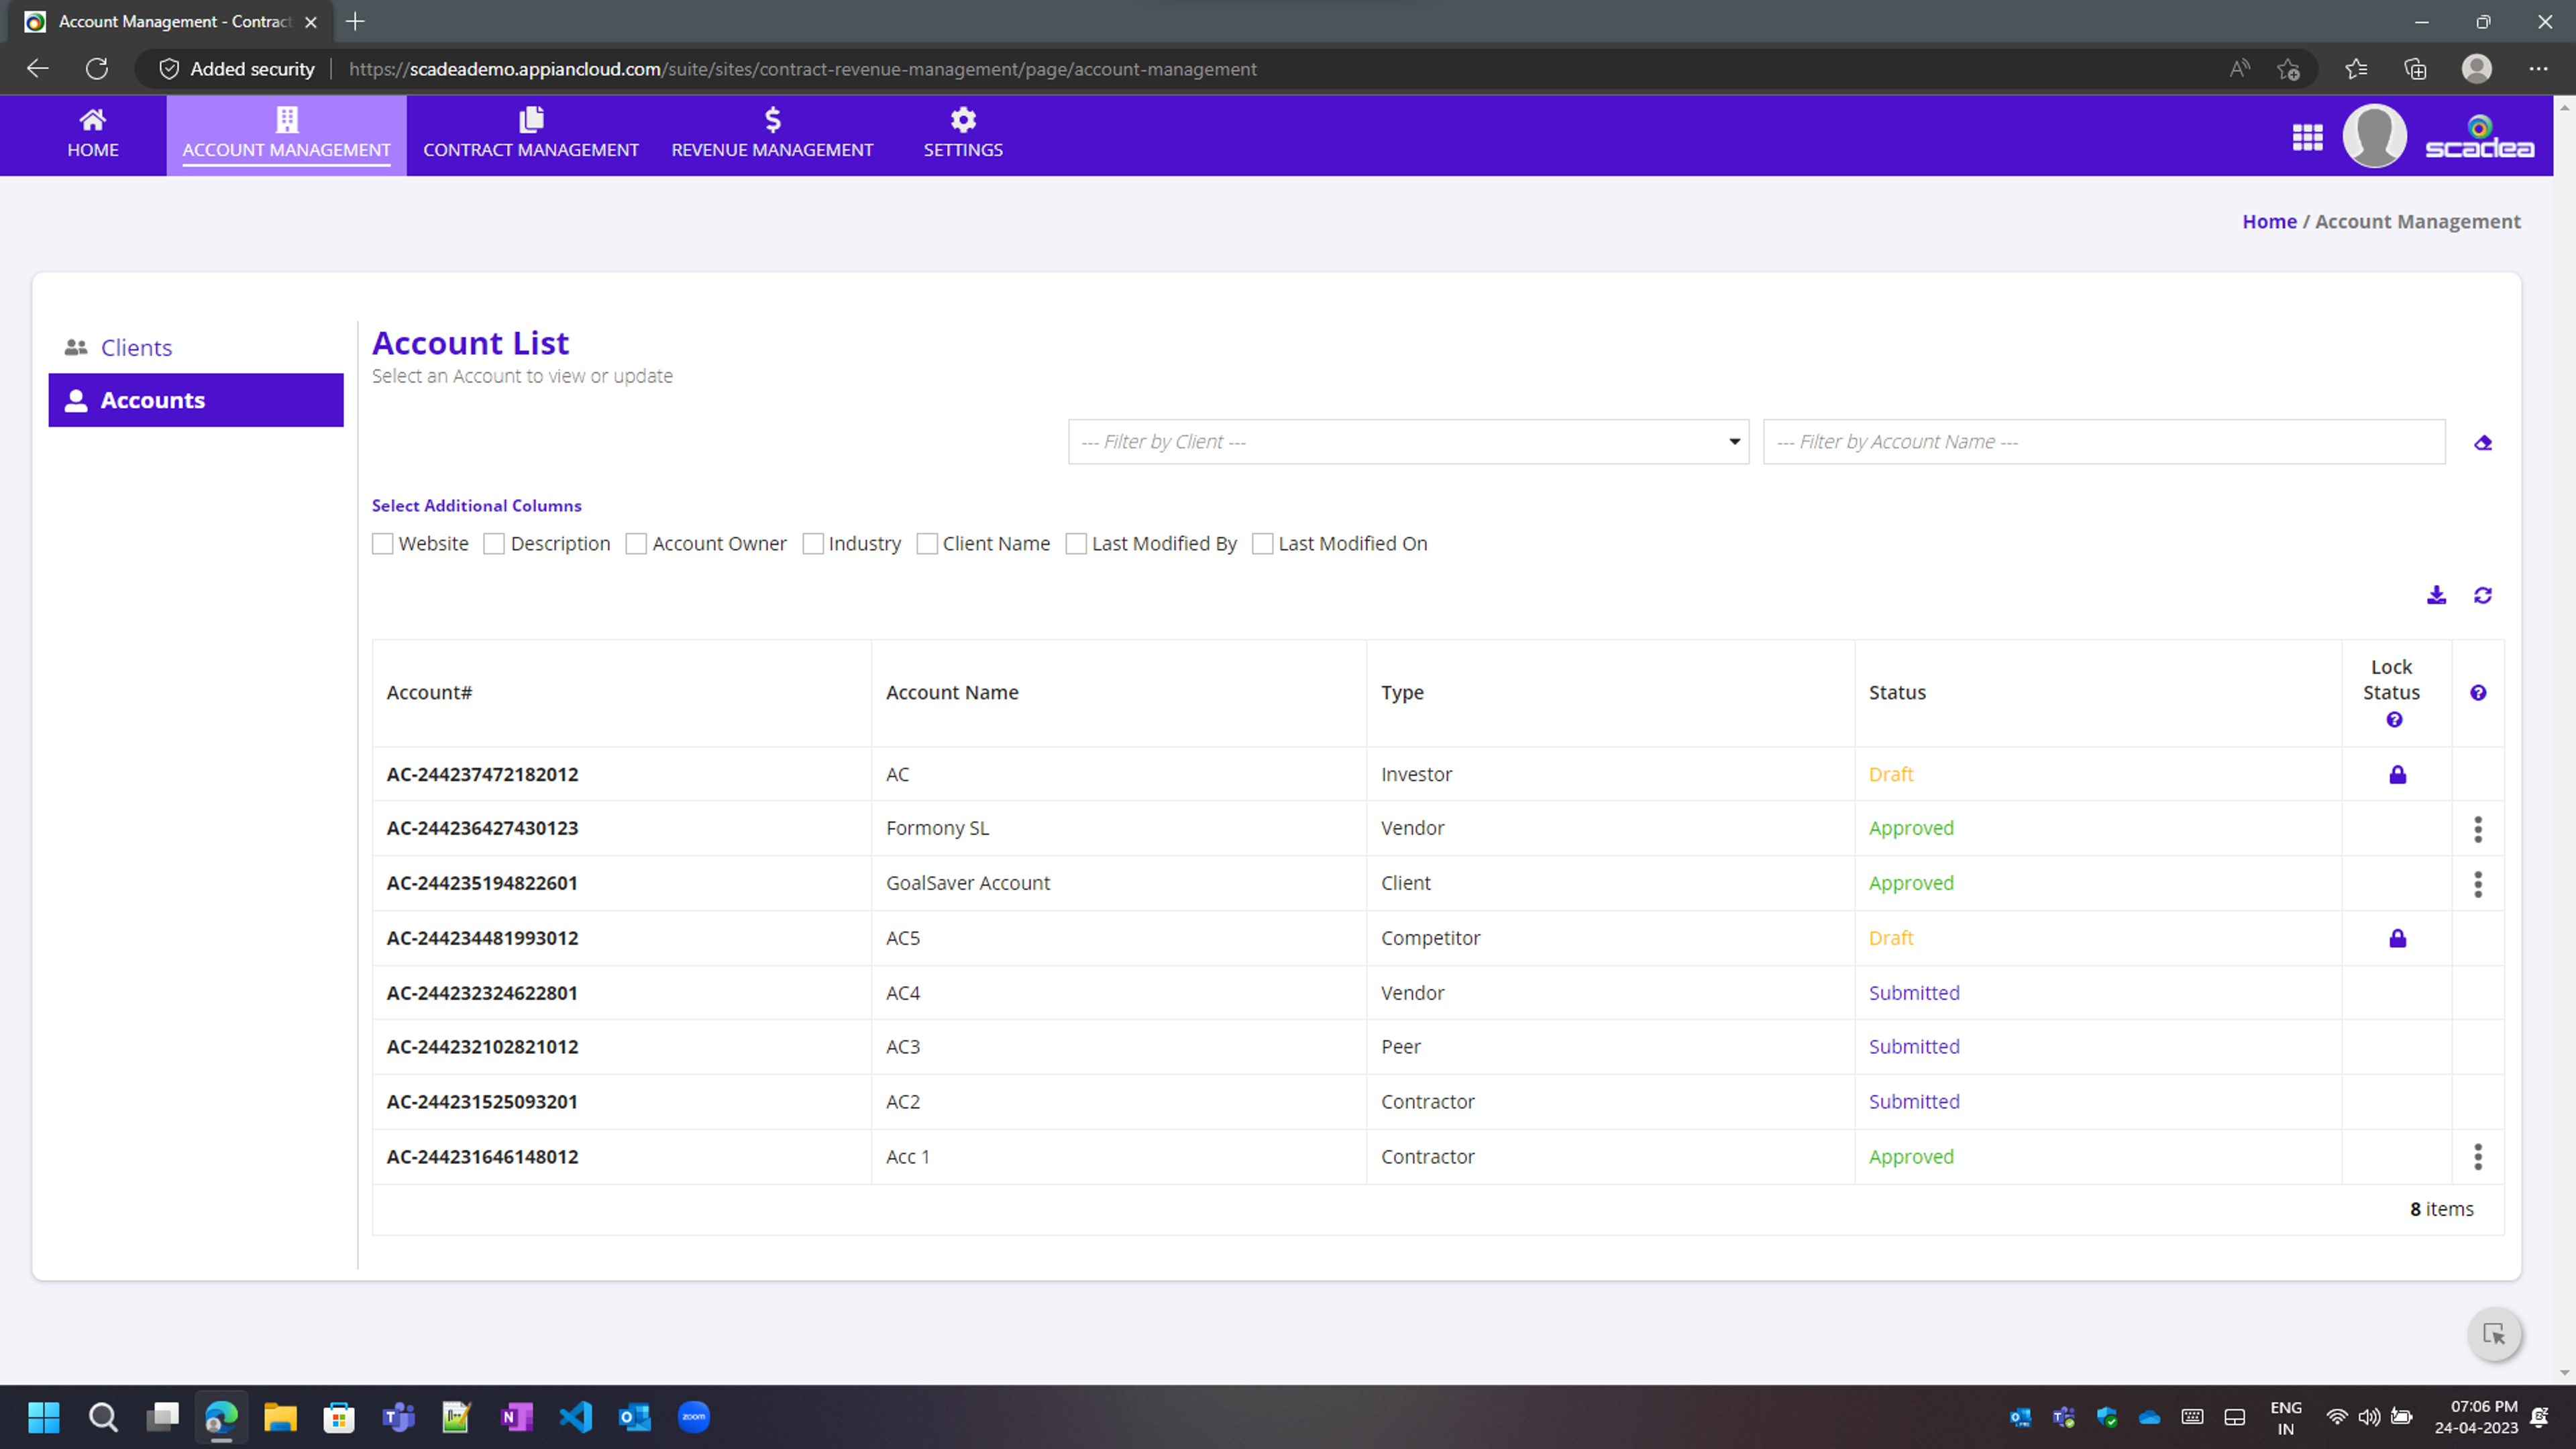Click the Home breadcrumb link
The width and height of the screenshot is (2576, 1449).
2269,222
